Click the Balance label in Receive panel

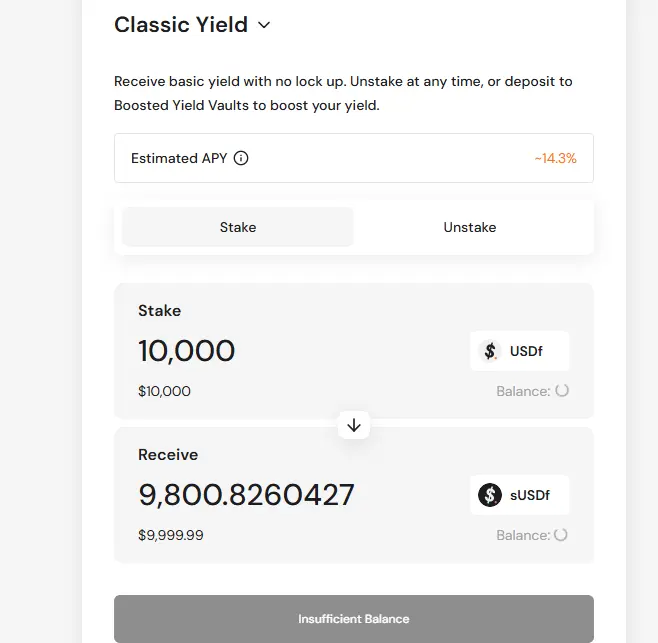pyautogui.click(x=523, y=535)
